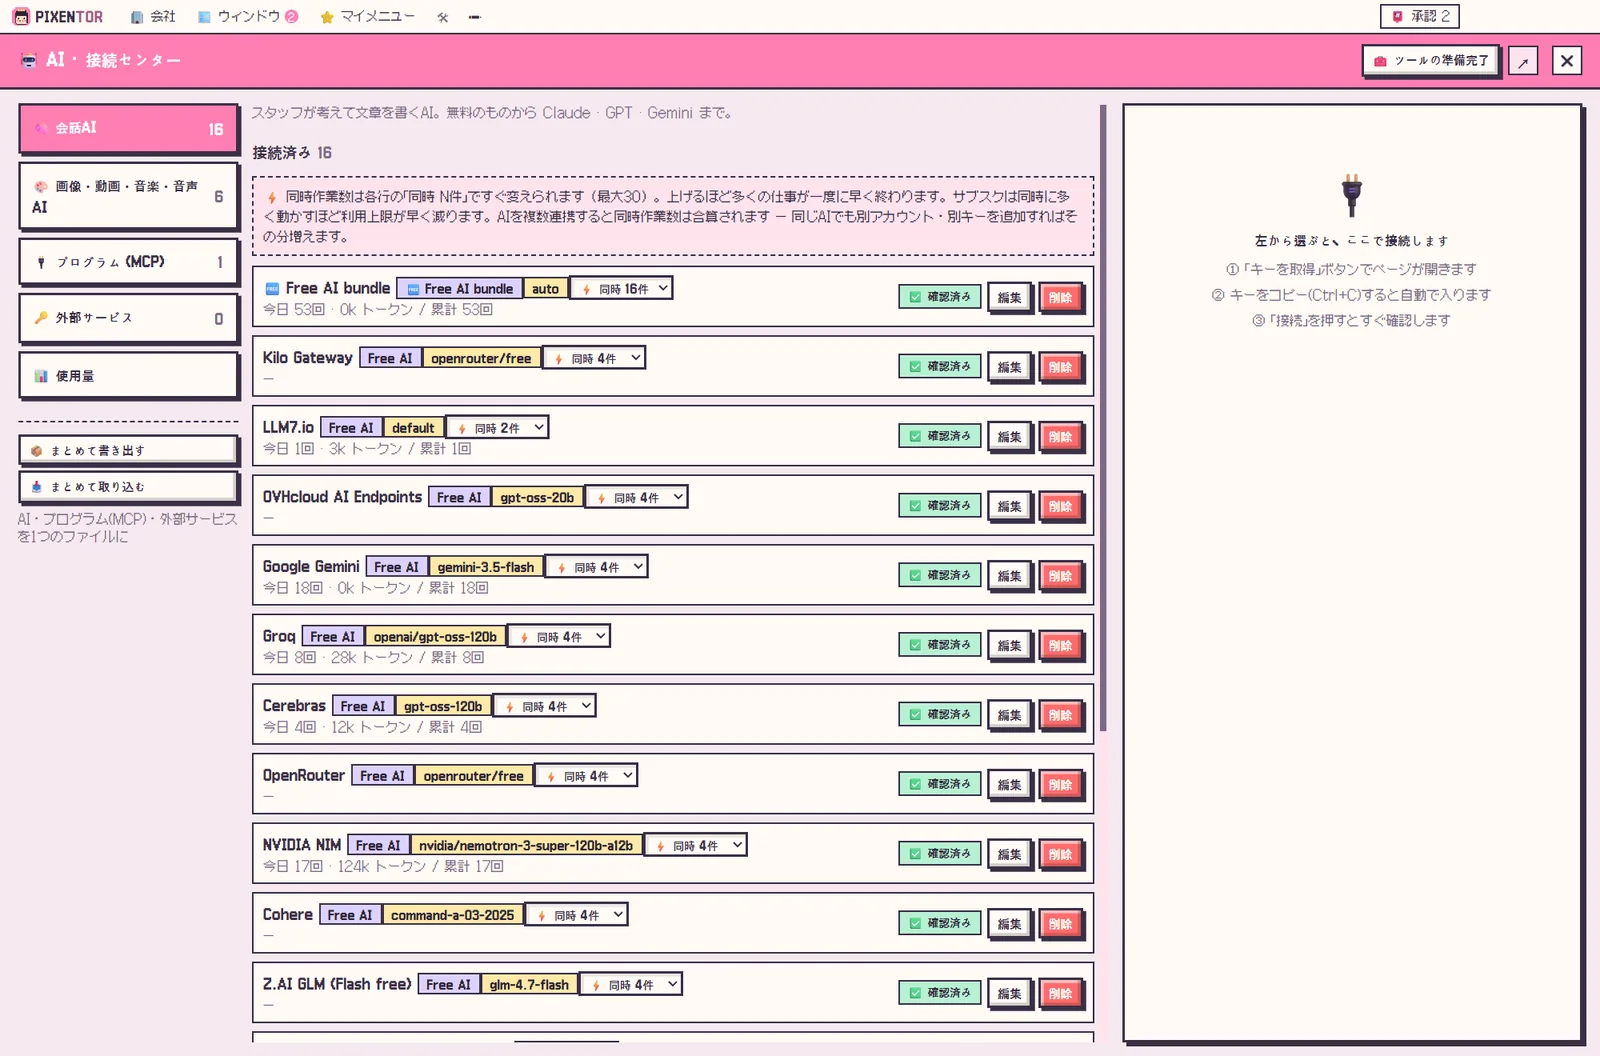Click the dash icon in top menu bar
Image resolution: width=1600 pixels, height=1056 pixels.
pyautogui.click(x=474, y=17)
